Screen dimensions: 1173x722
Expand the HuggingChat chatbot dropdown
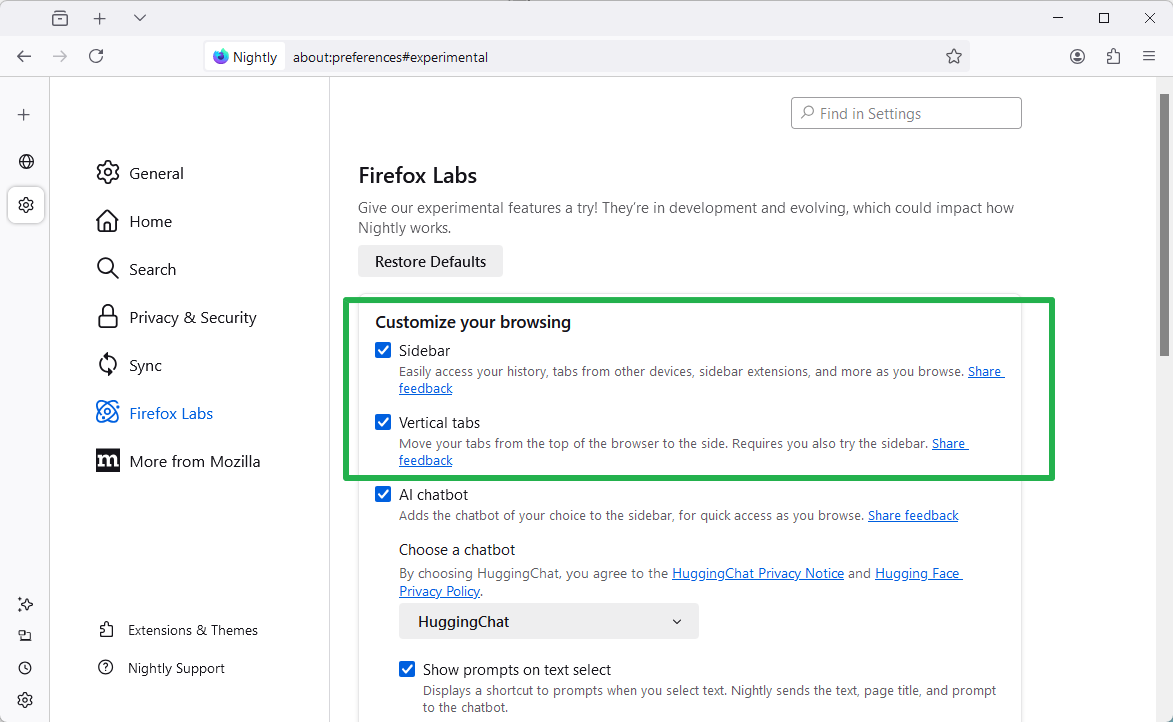coord(548,621)
